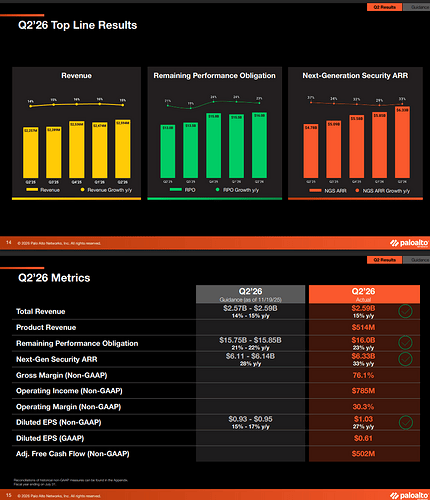
Task: Click the orange NGS ARR legend swatch
Action: 315,191
